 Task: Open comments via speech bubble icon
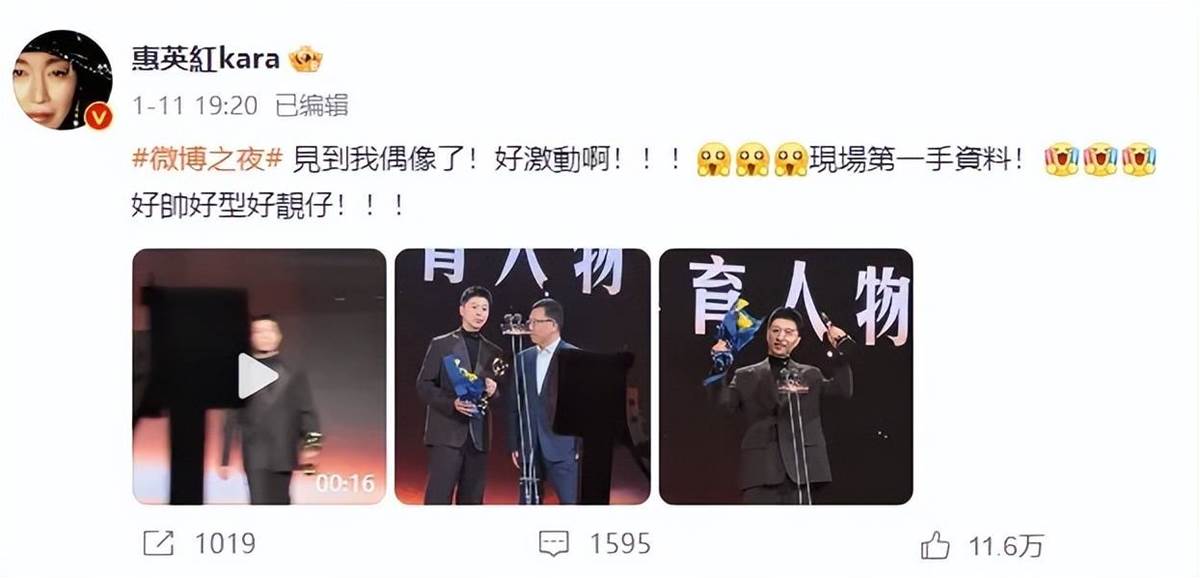(553, 543)
